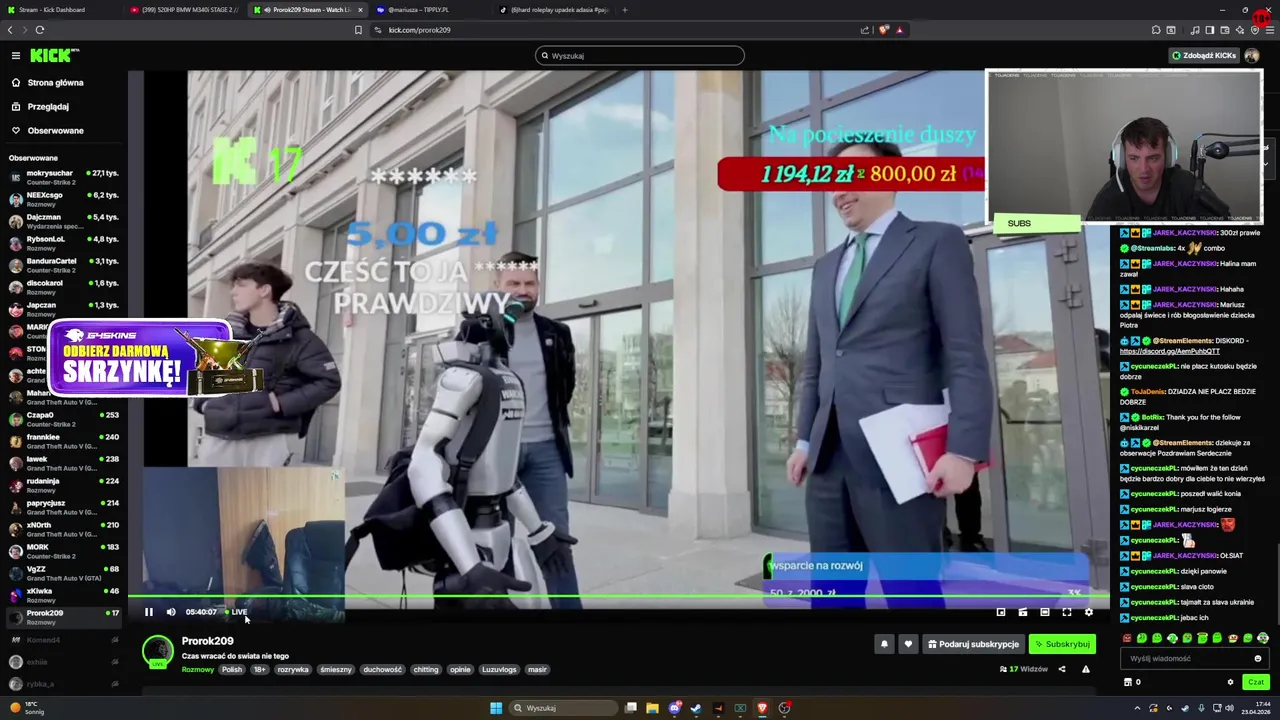Viewport: 1280px width, 720px height.
Task: Reload the page
Action: (40, 30)
